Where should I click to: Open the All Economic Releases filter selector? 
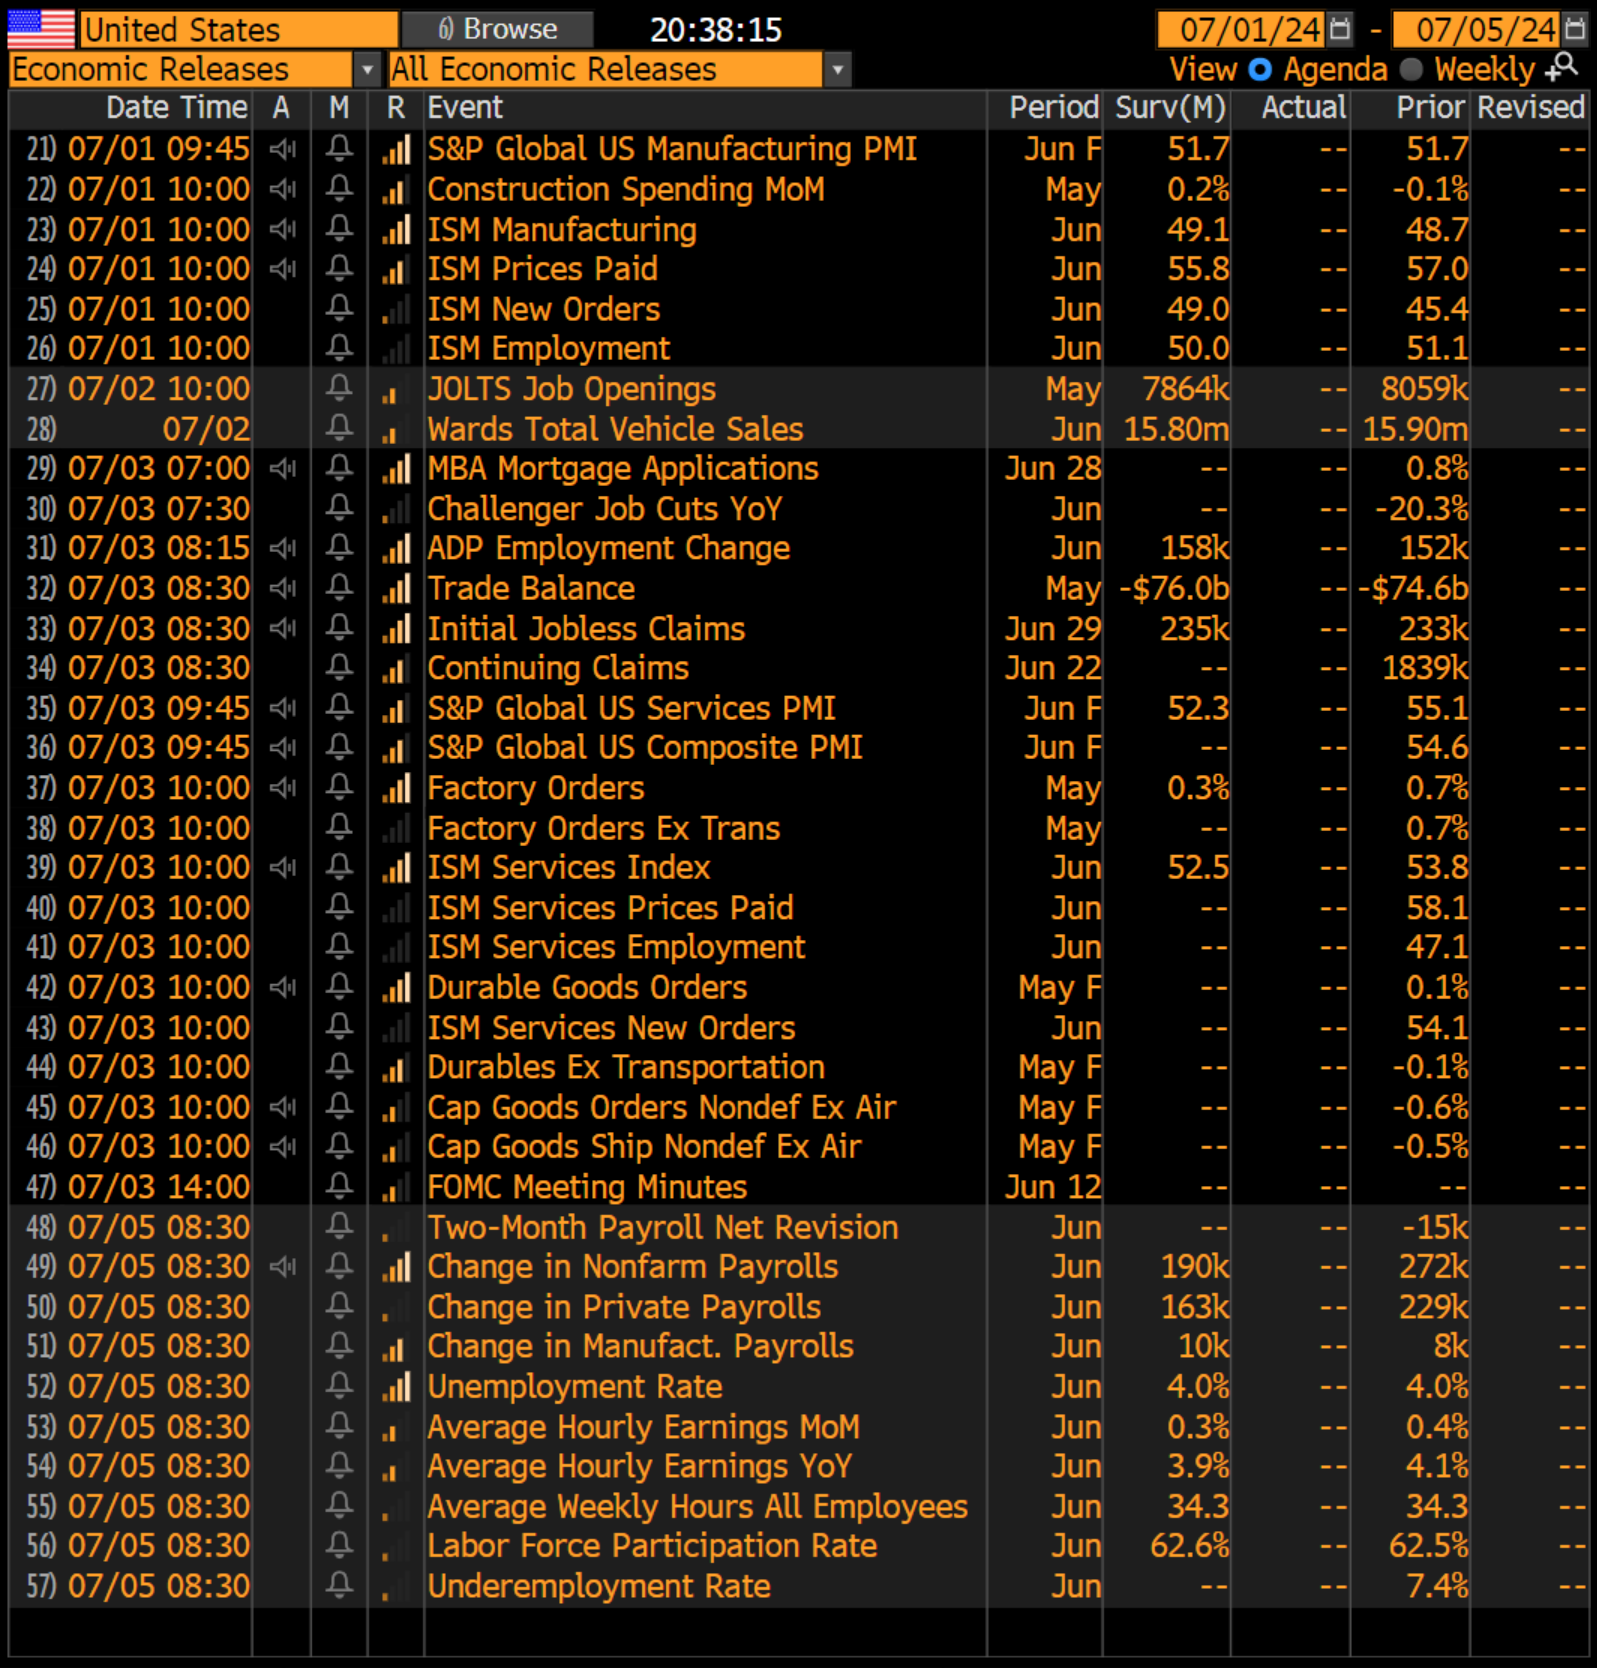(x=606, y=69)
